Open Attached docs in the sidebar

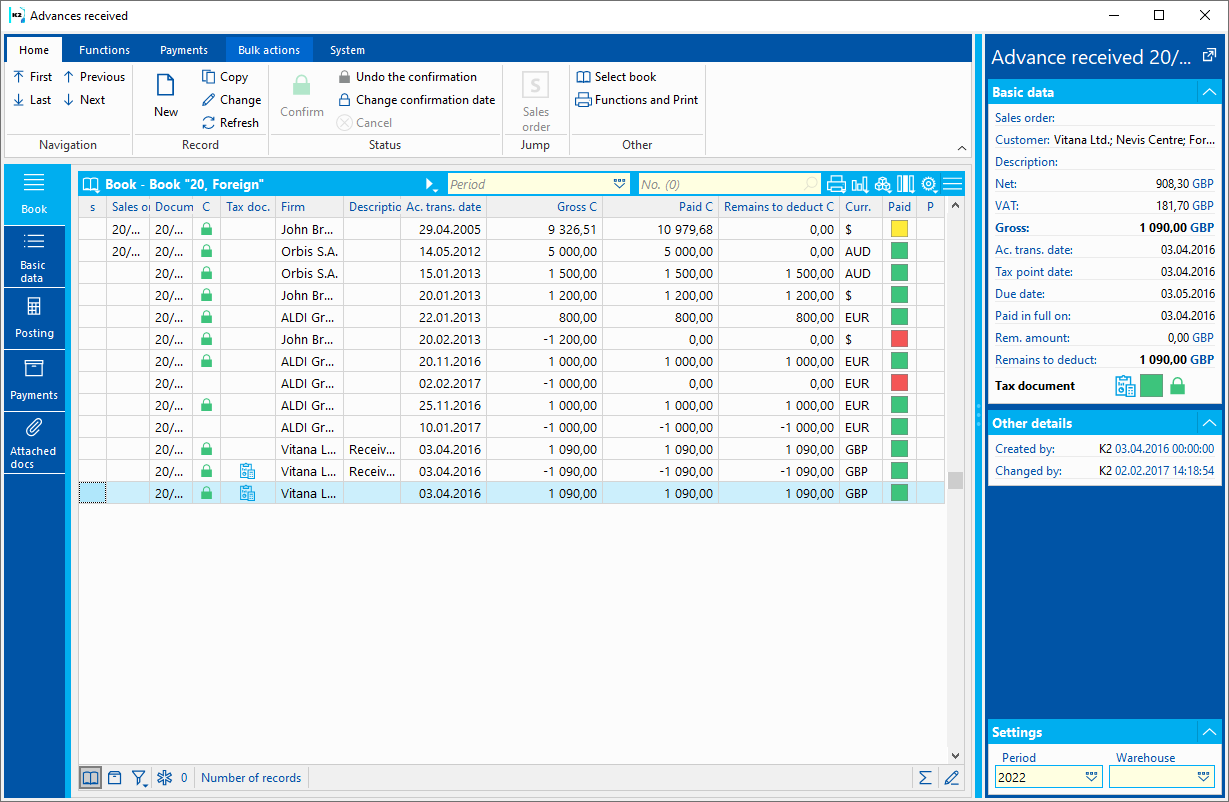[34, 441]
